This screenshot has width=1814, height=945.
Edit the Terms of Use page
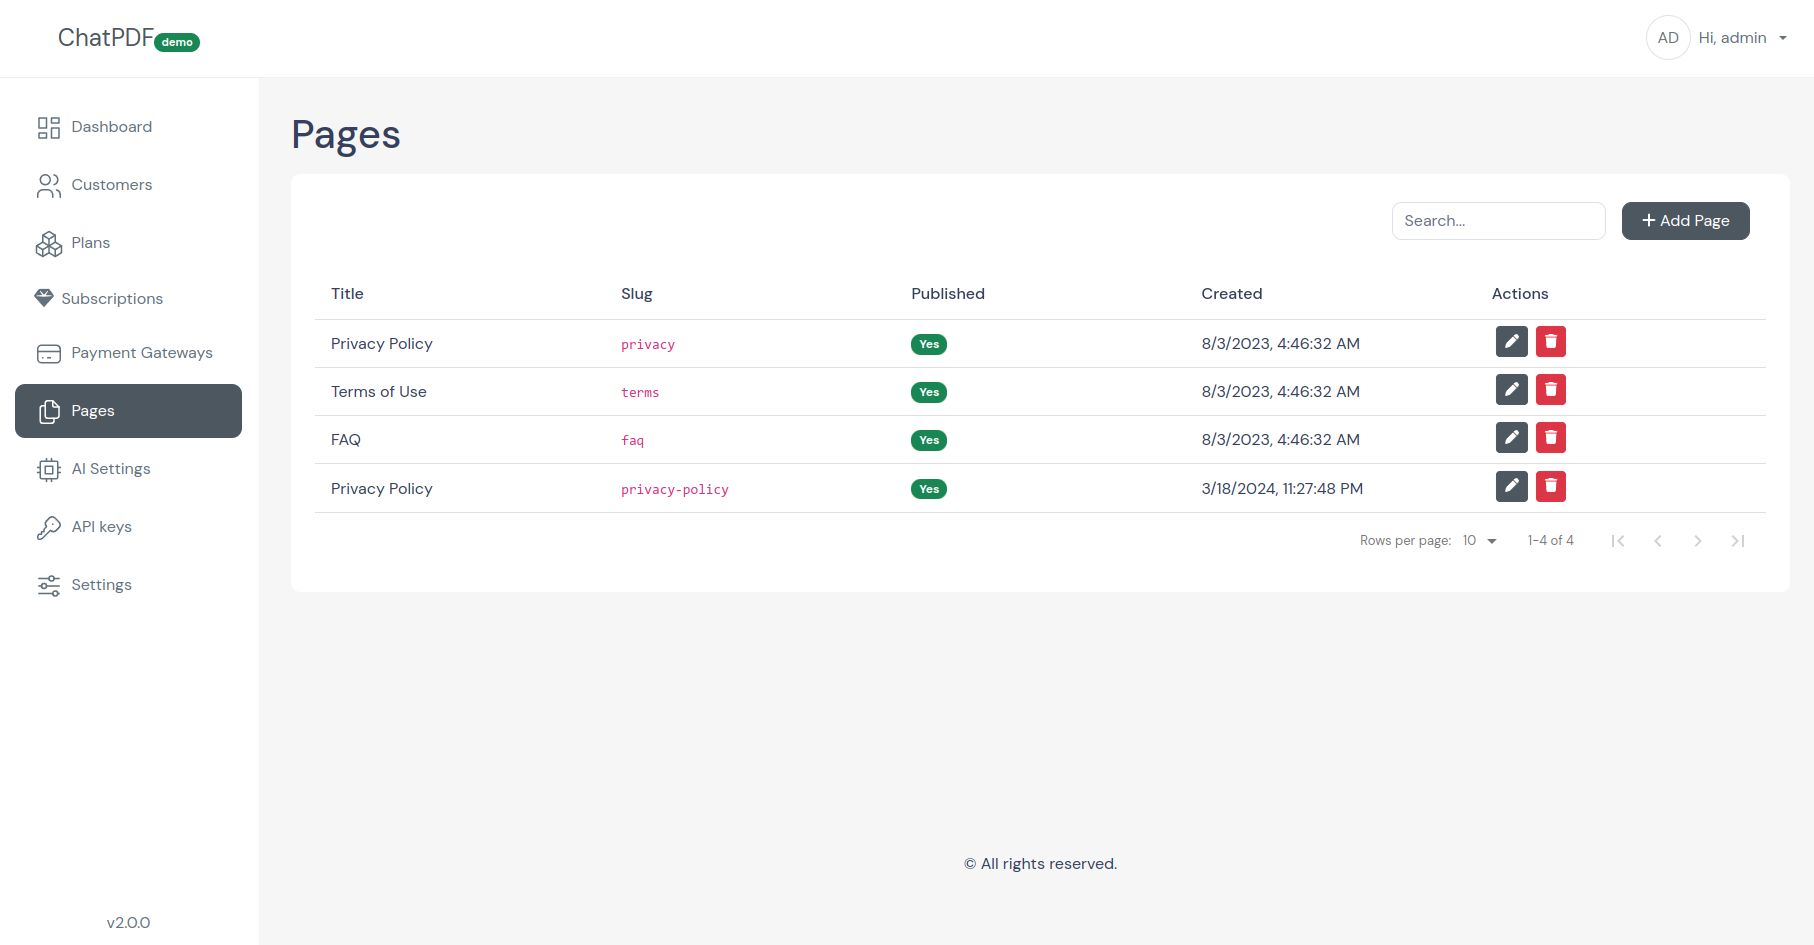point(1511,390)
